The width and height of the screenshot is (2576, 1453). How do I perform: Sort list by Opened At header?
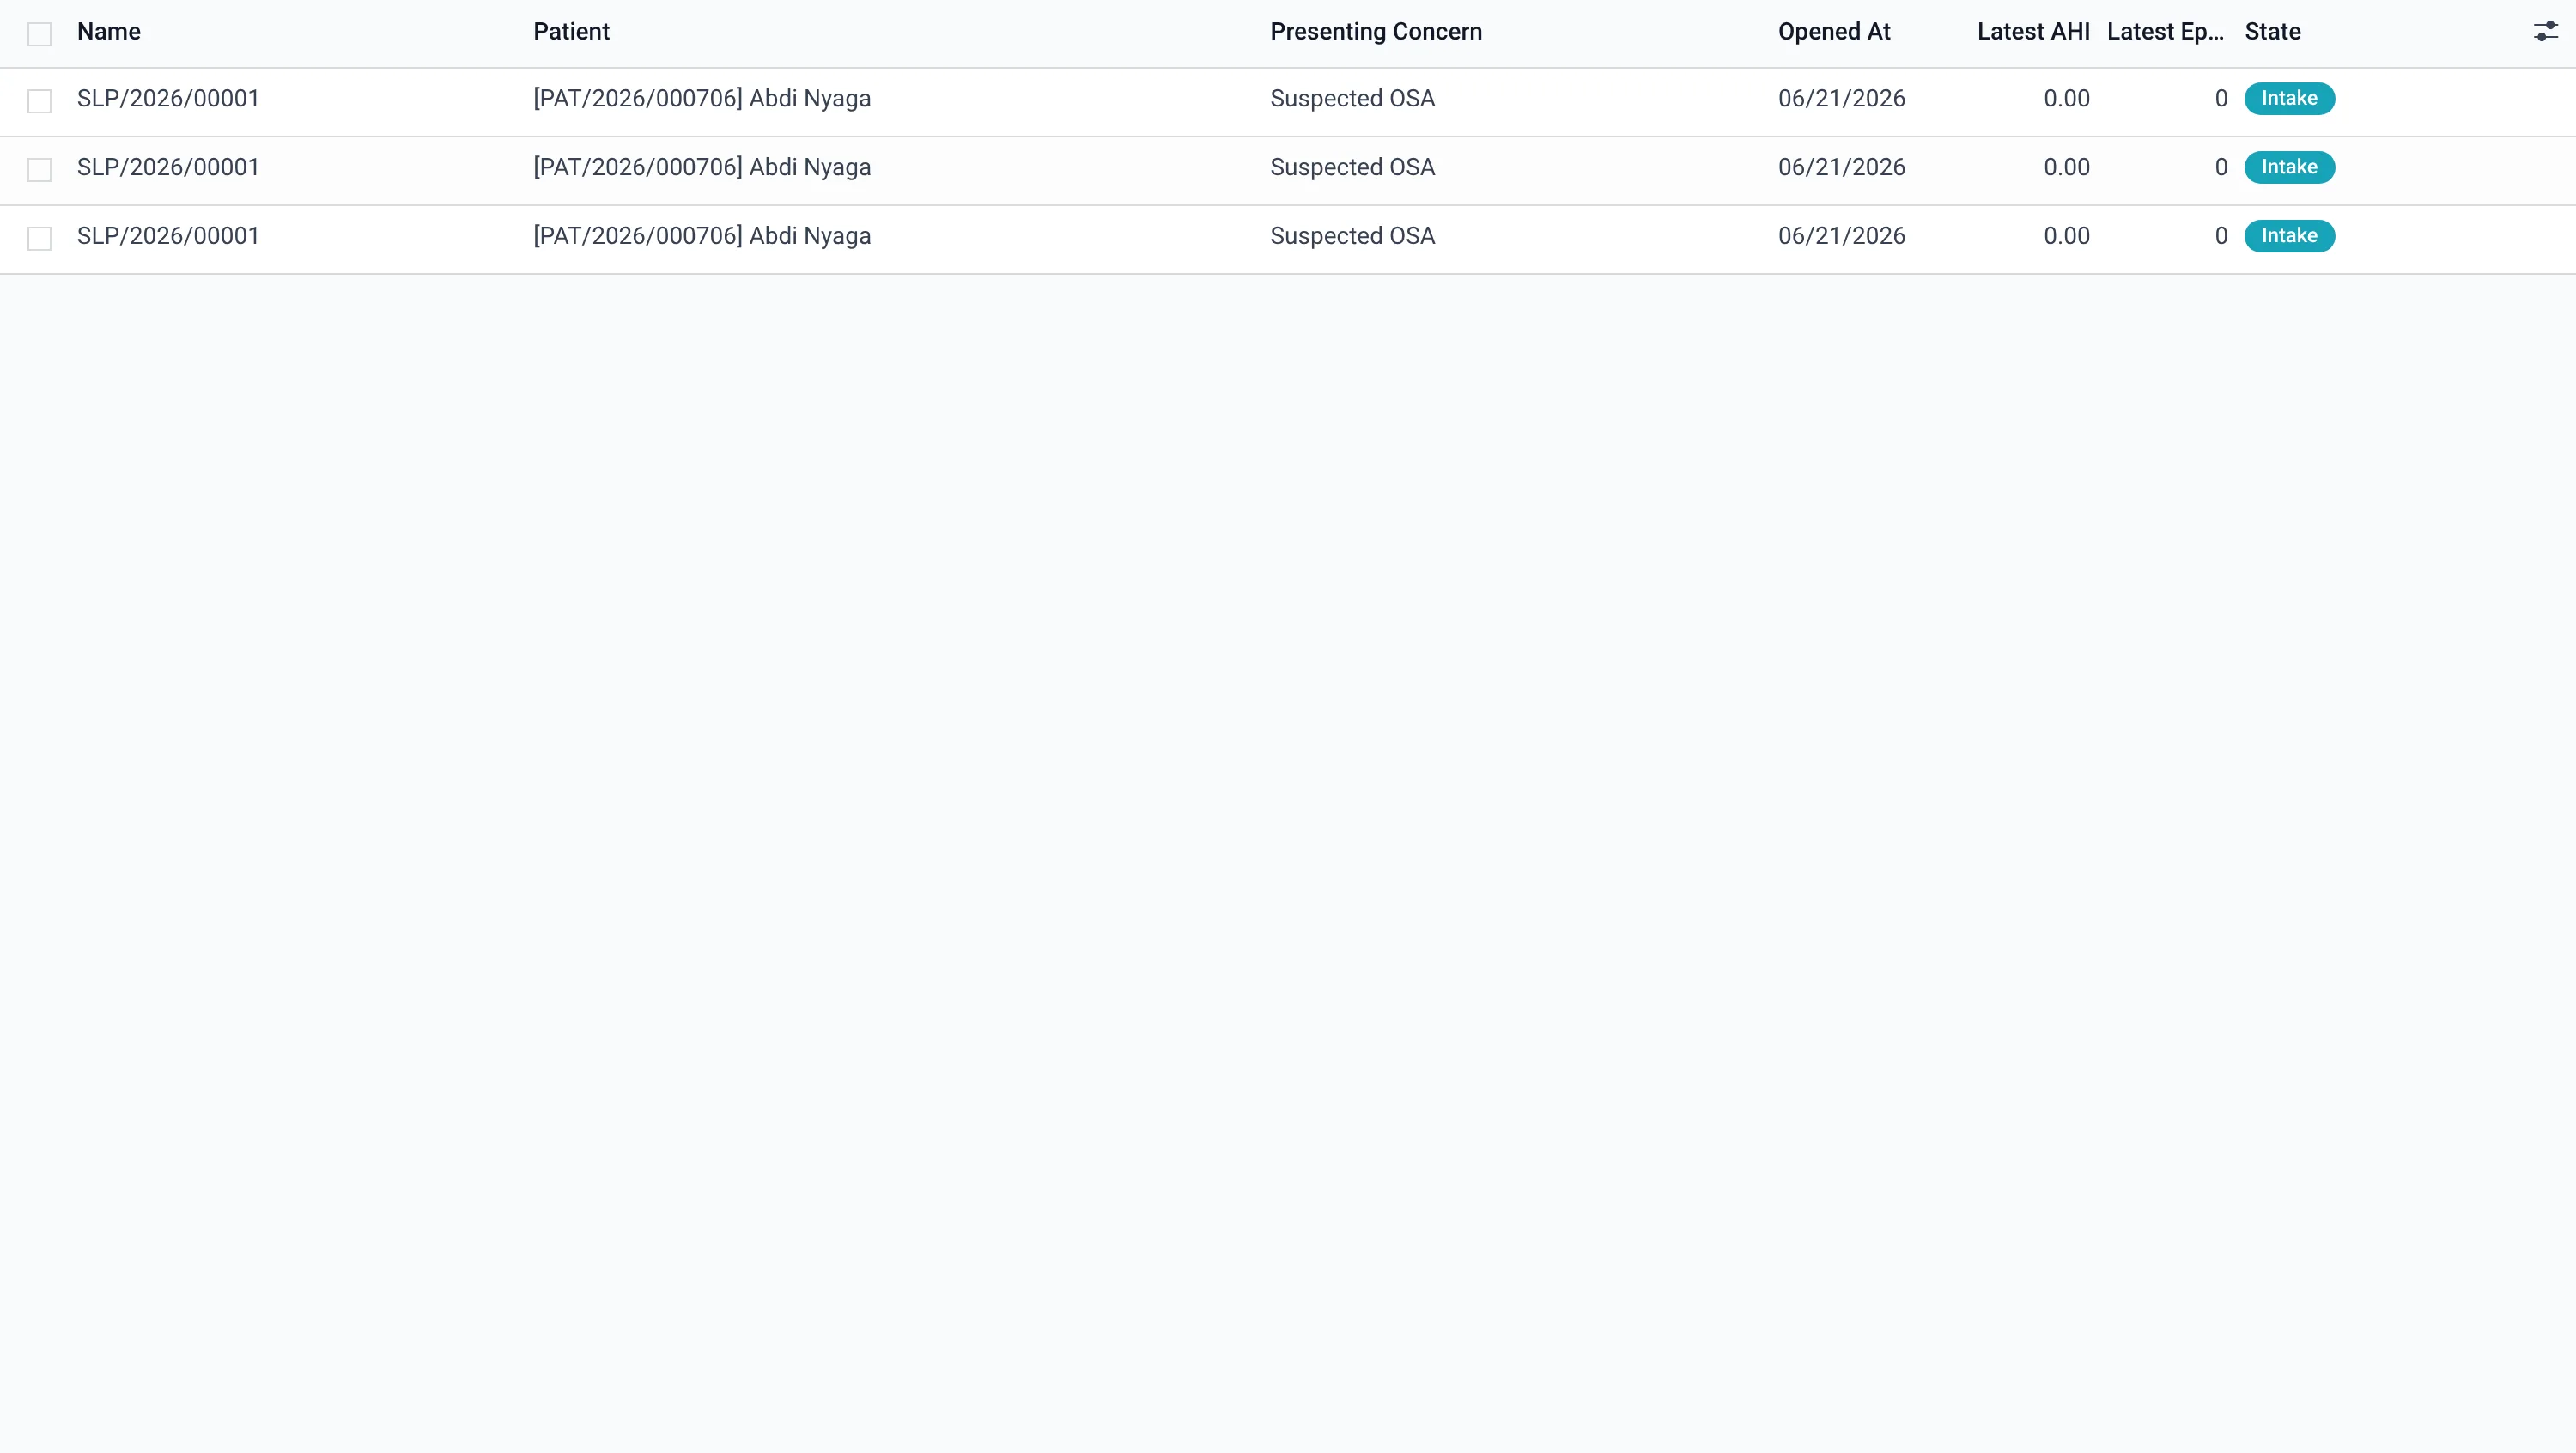point(1834,32)
